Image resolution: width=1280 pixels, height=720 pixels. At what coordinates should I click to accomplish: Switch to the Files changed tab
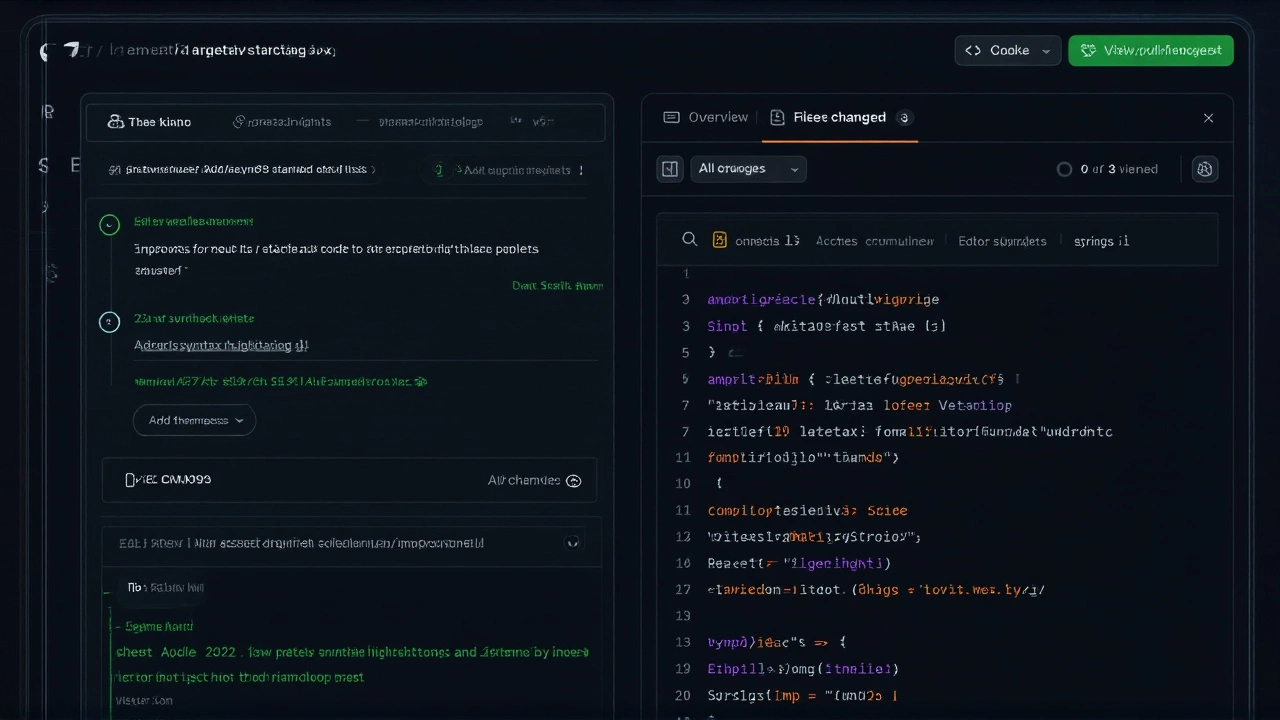840,117
